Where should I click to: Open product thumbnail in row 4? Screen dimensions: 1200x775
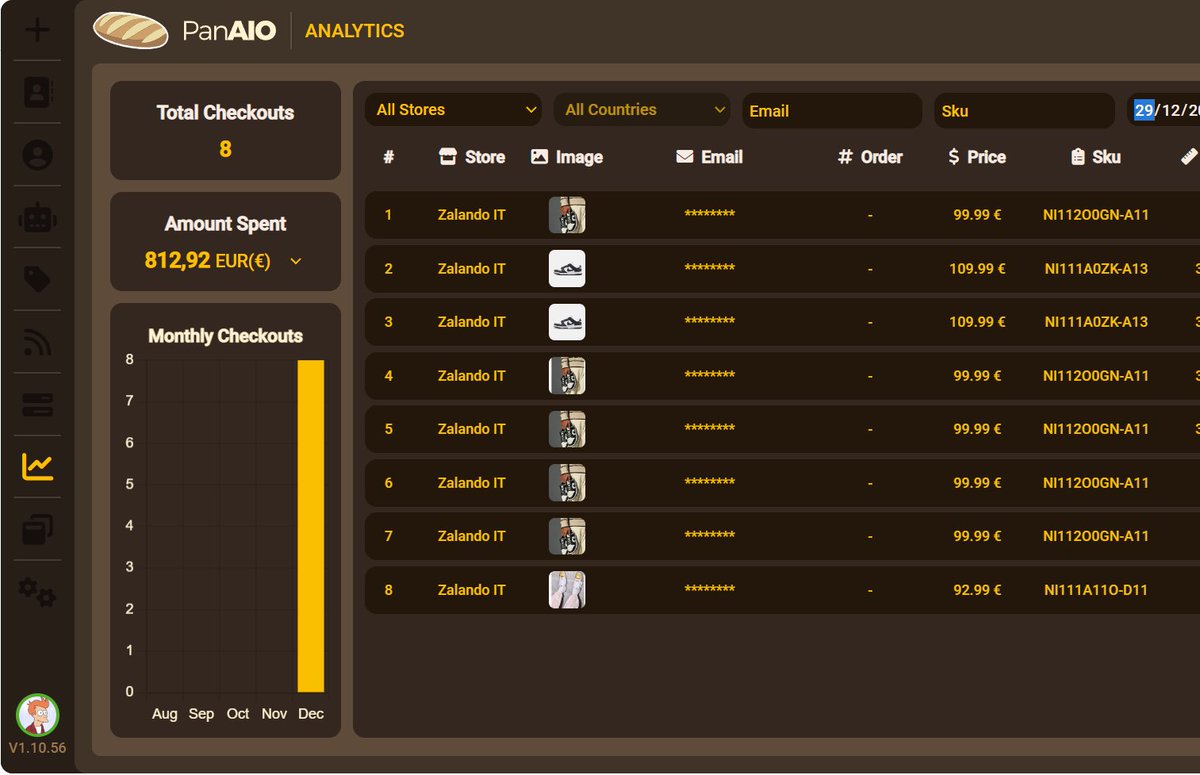click(567, 376)
